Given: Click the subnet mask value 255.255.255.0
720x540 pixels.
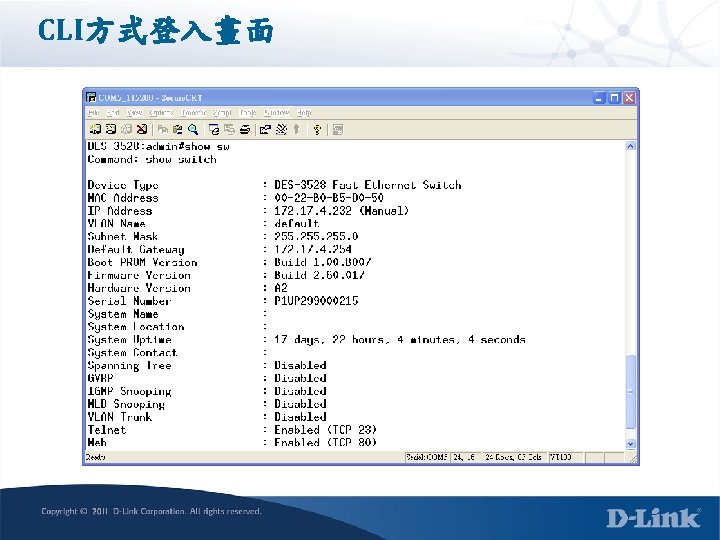Looking at the screenshot, I should [x=316, y=236].
